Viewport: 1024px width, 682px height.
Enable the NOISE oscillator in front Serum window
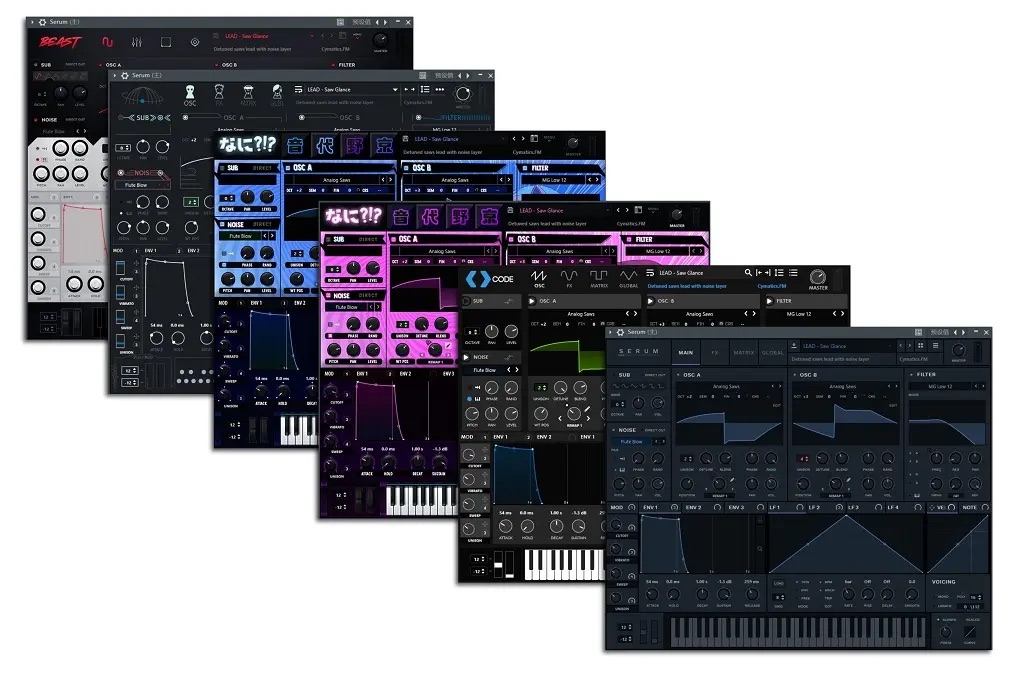point(615,430)
